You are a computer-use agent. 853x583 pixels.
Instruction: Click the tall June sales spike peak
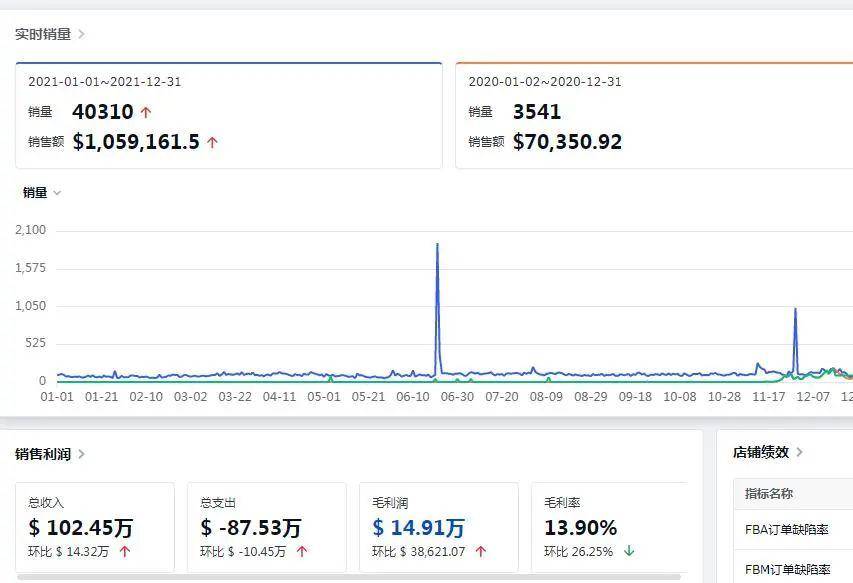(x=437, y=244)
